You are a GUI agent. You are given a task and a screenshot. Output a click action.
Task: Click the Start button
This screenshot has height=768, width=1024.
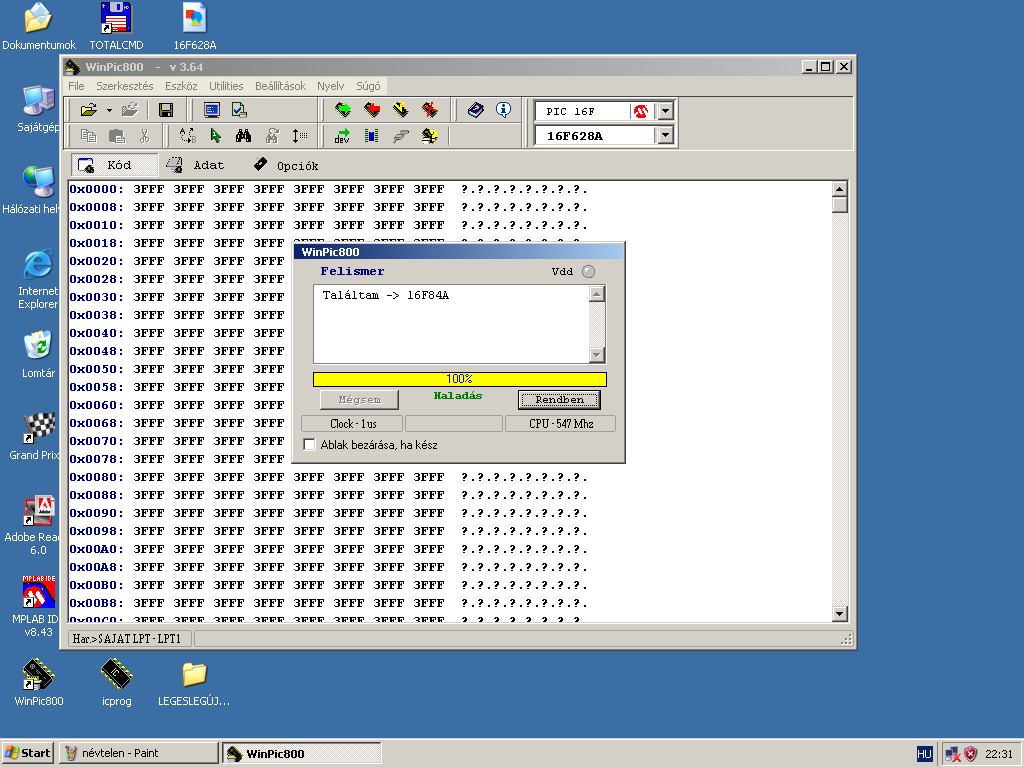coord(28,753)
